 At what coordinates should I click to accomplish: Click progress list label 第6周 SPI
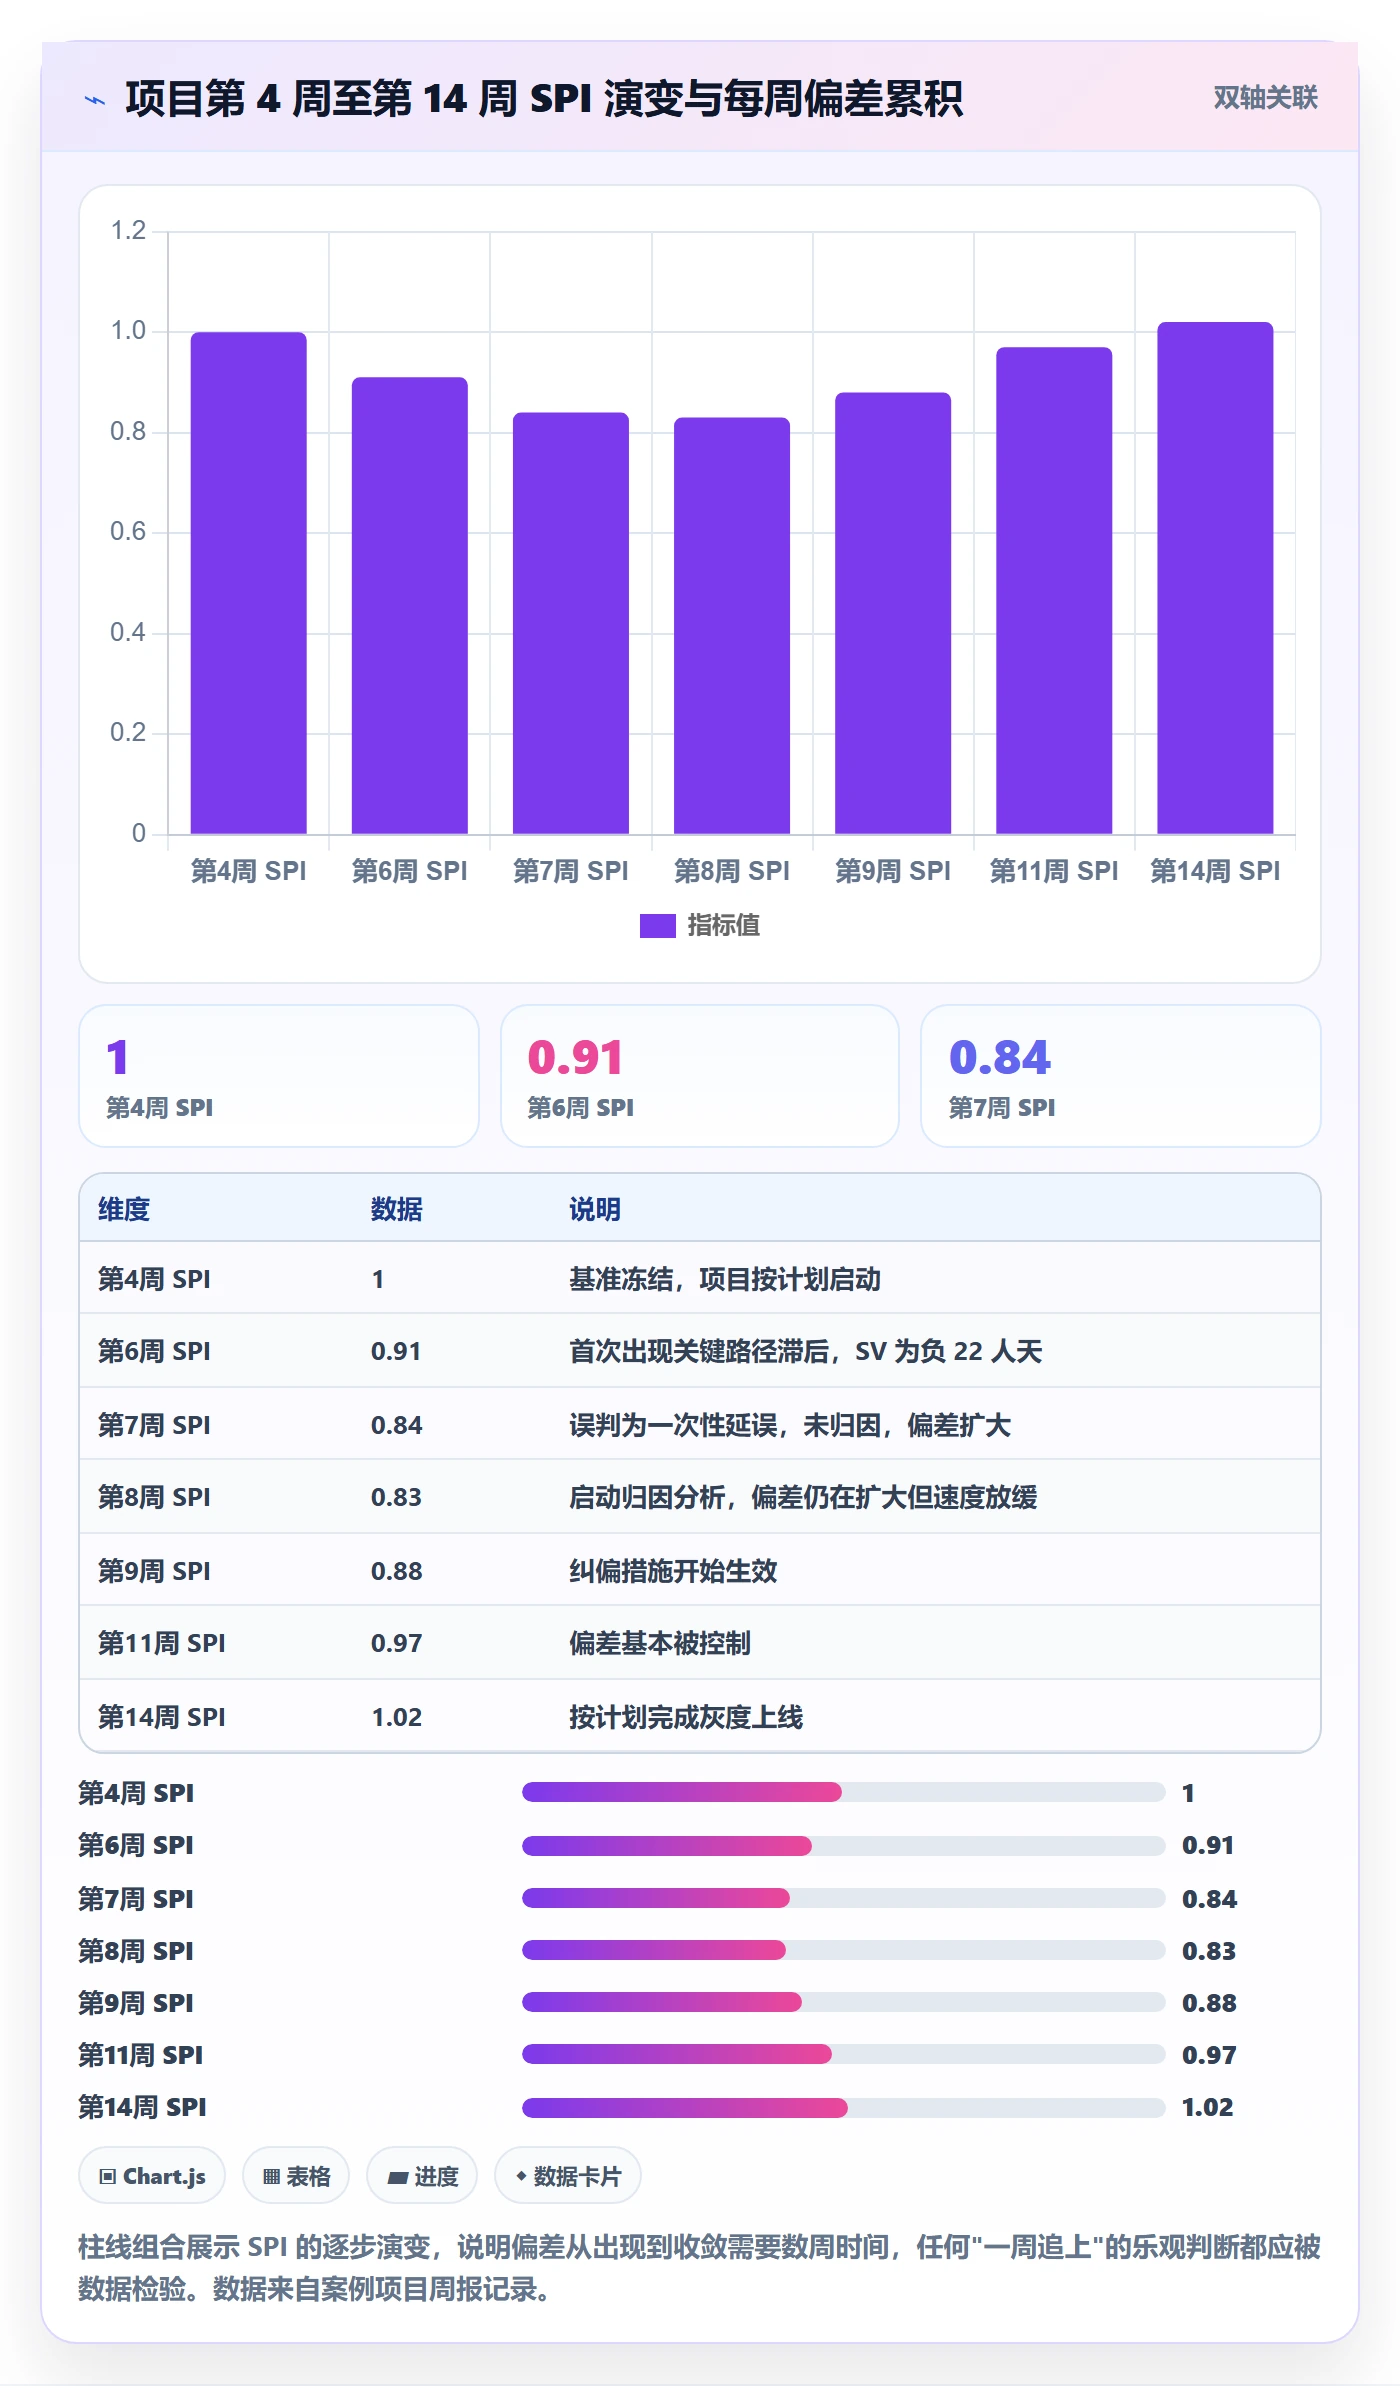pyautogui.click(x=136, y=1845)
